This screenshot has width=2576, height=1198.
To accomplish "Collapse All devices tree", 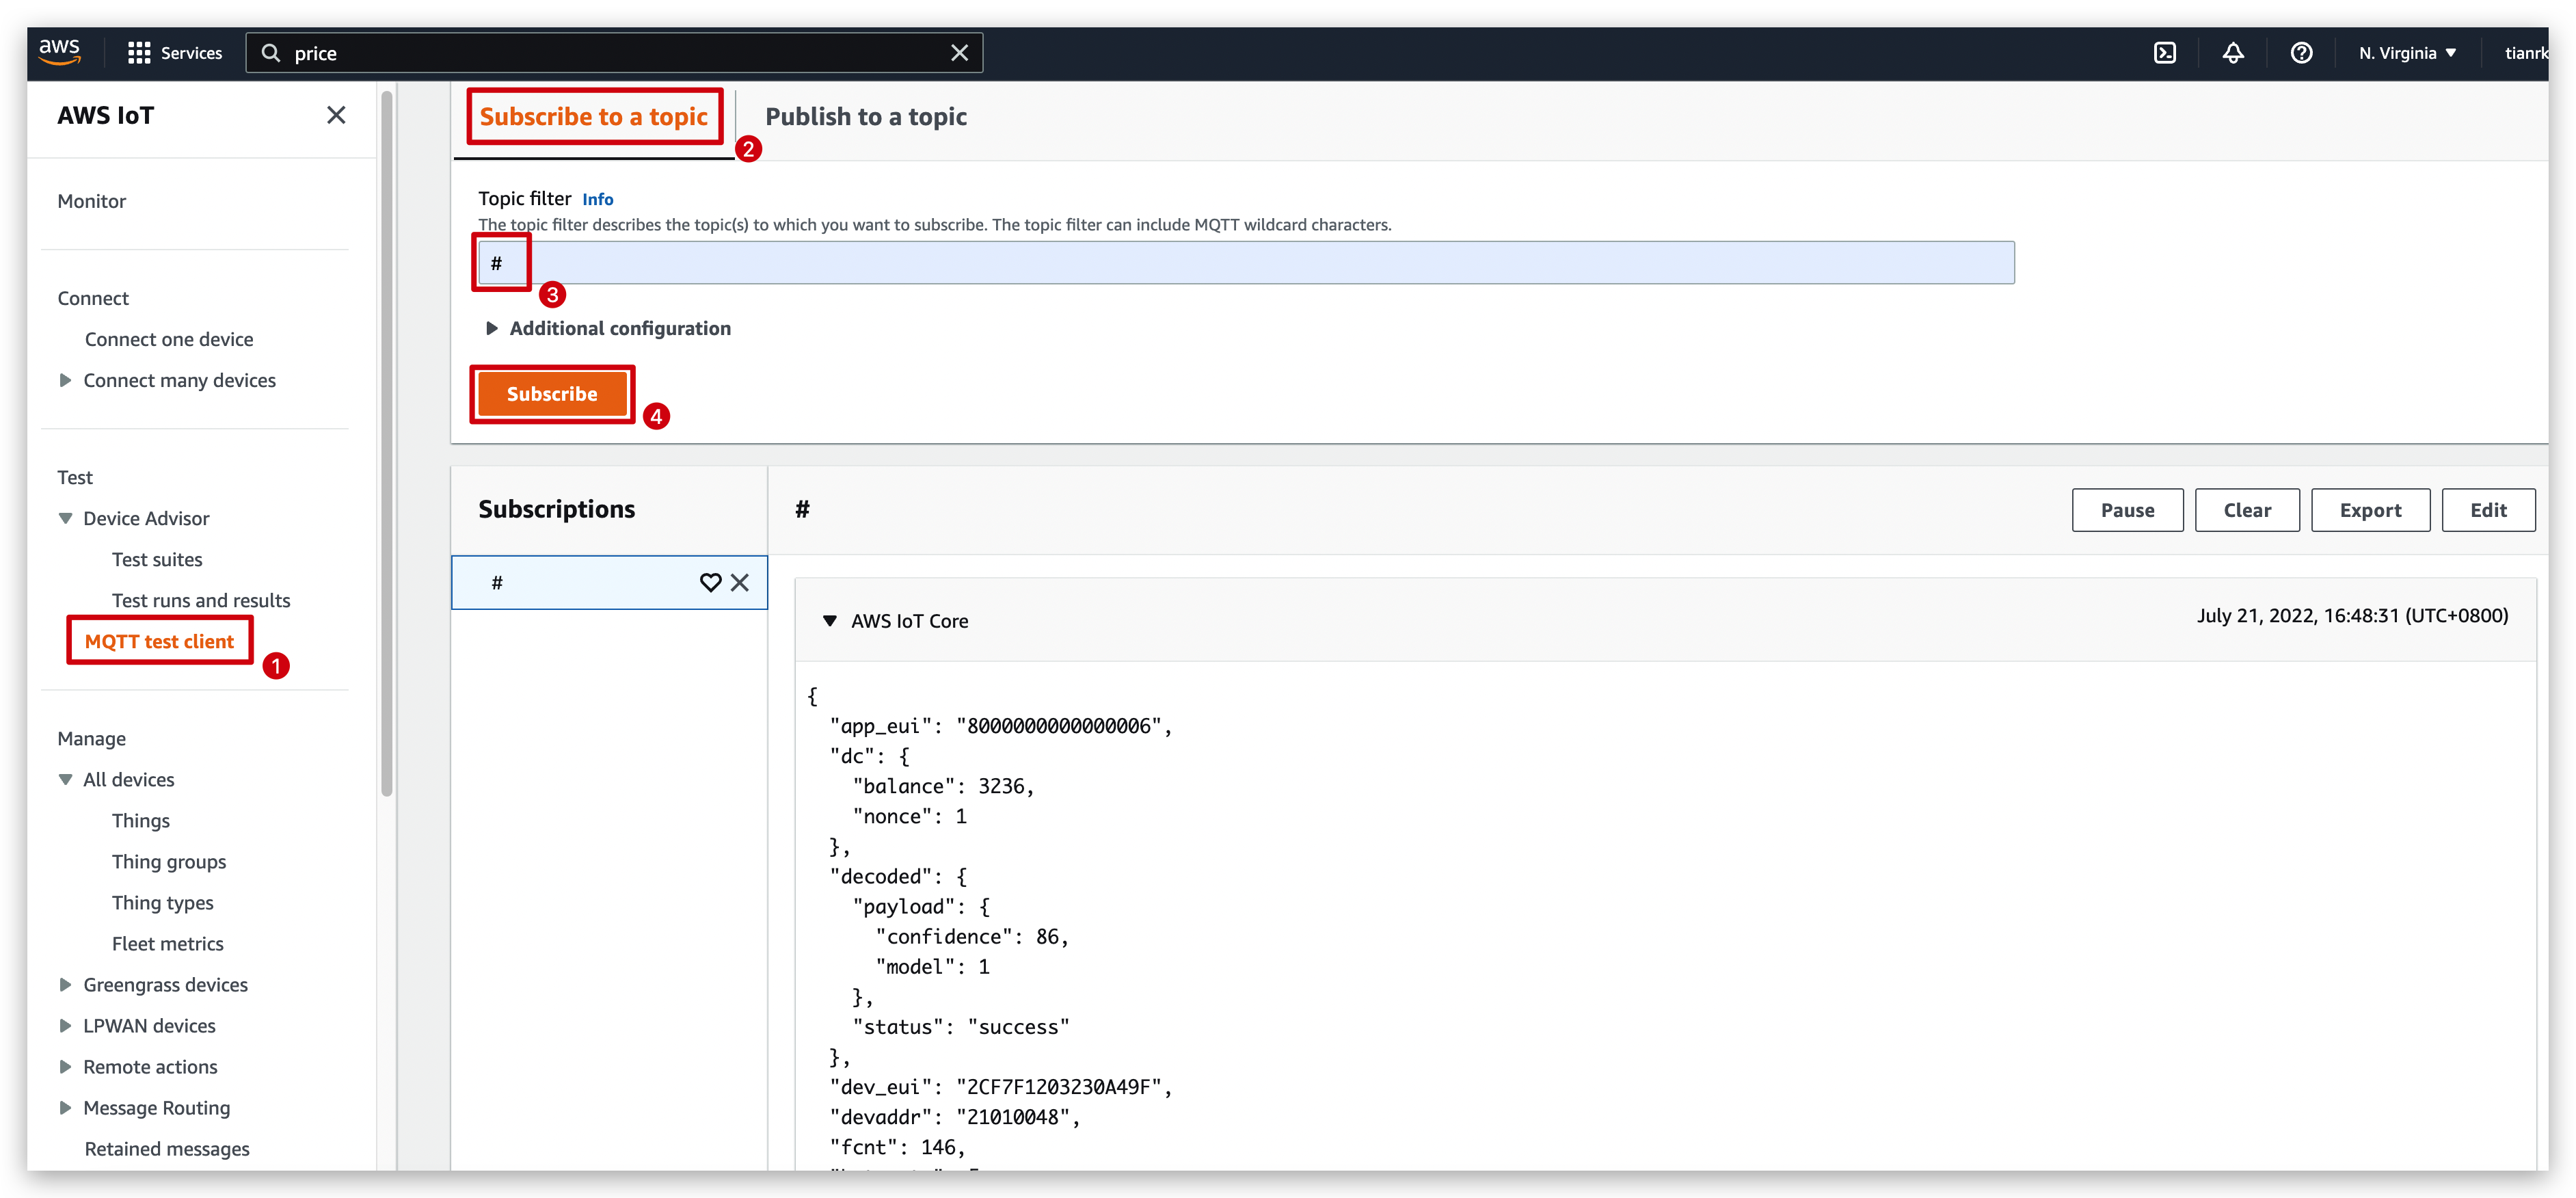I will pos(65,779).
